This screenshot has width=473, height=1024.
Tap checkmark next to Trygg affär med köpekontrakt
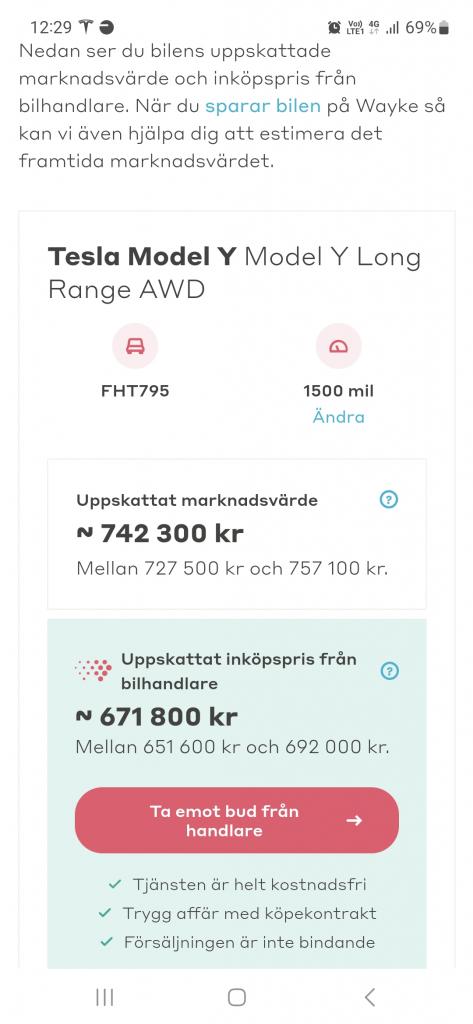point(105,913)
